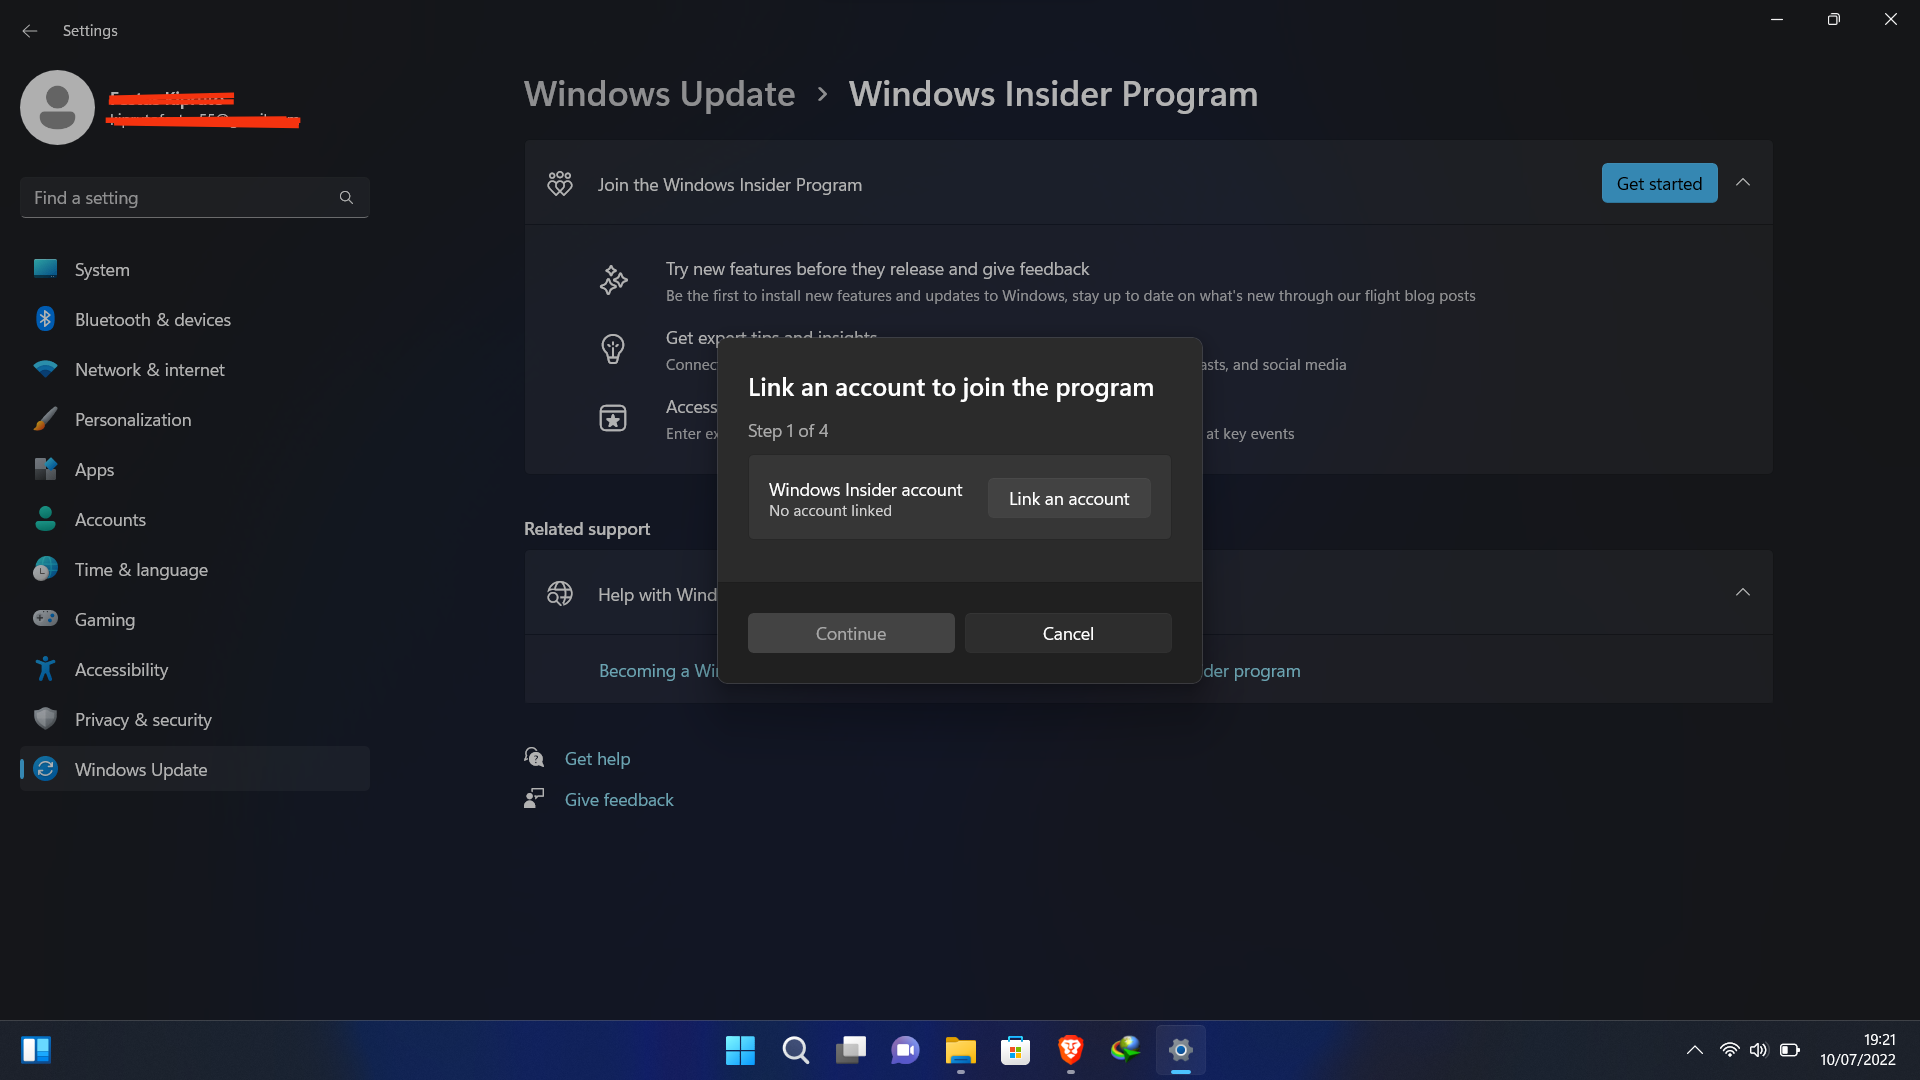Select Bluetooth & devices in sidebar
This screenshot has width=1920, height=1080.
152,320
